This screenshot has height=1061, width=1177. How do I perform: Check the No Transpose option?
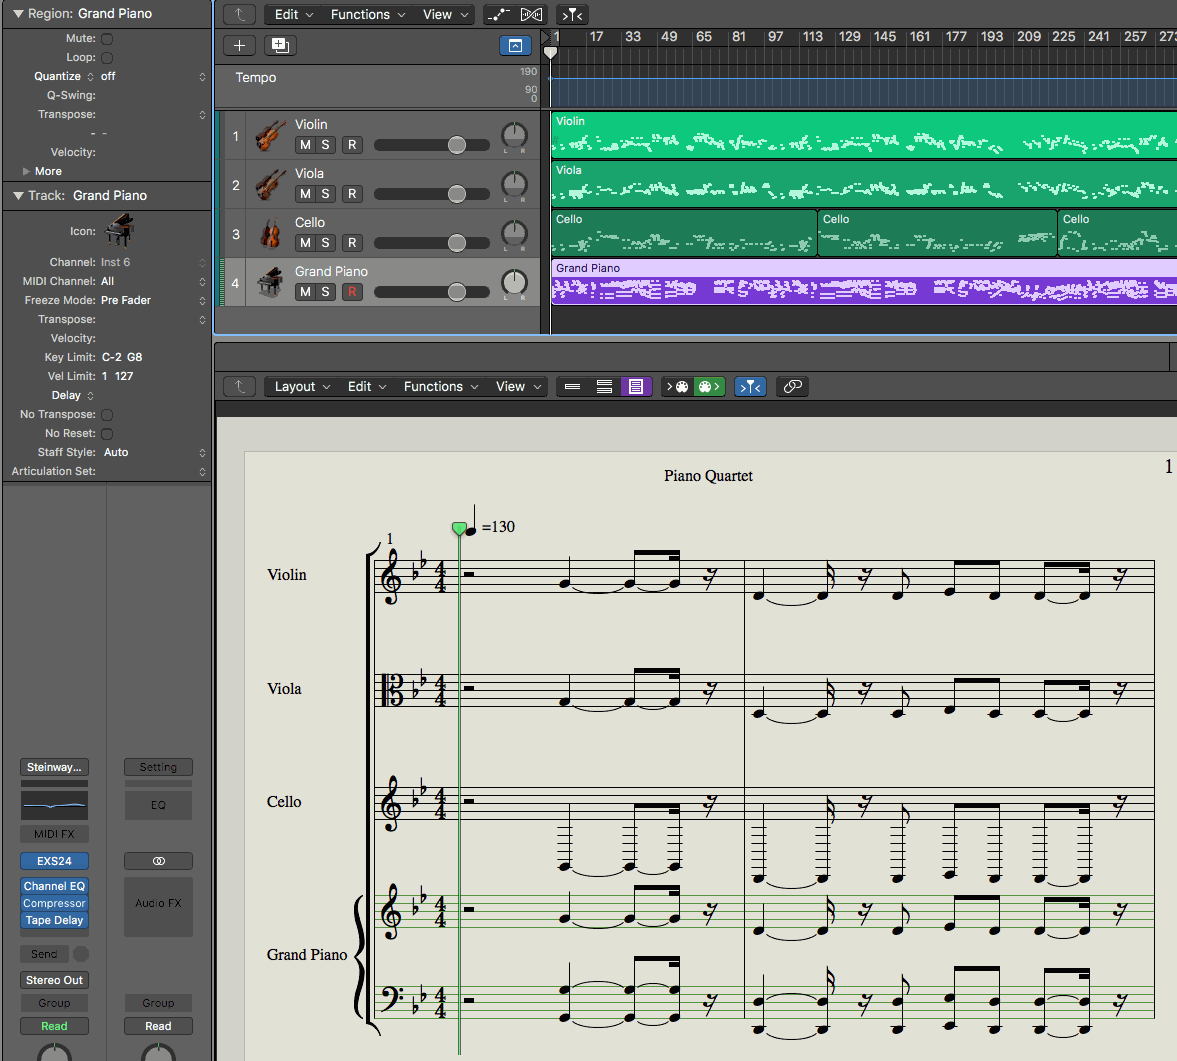coord(107,415)
